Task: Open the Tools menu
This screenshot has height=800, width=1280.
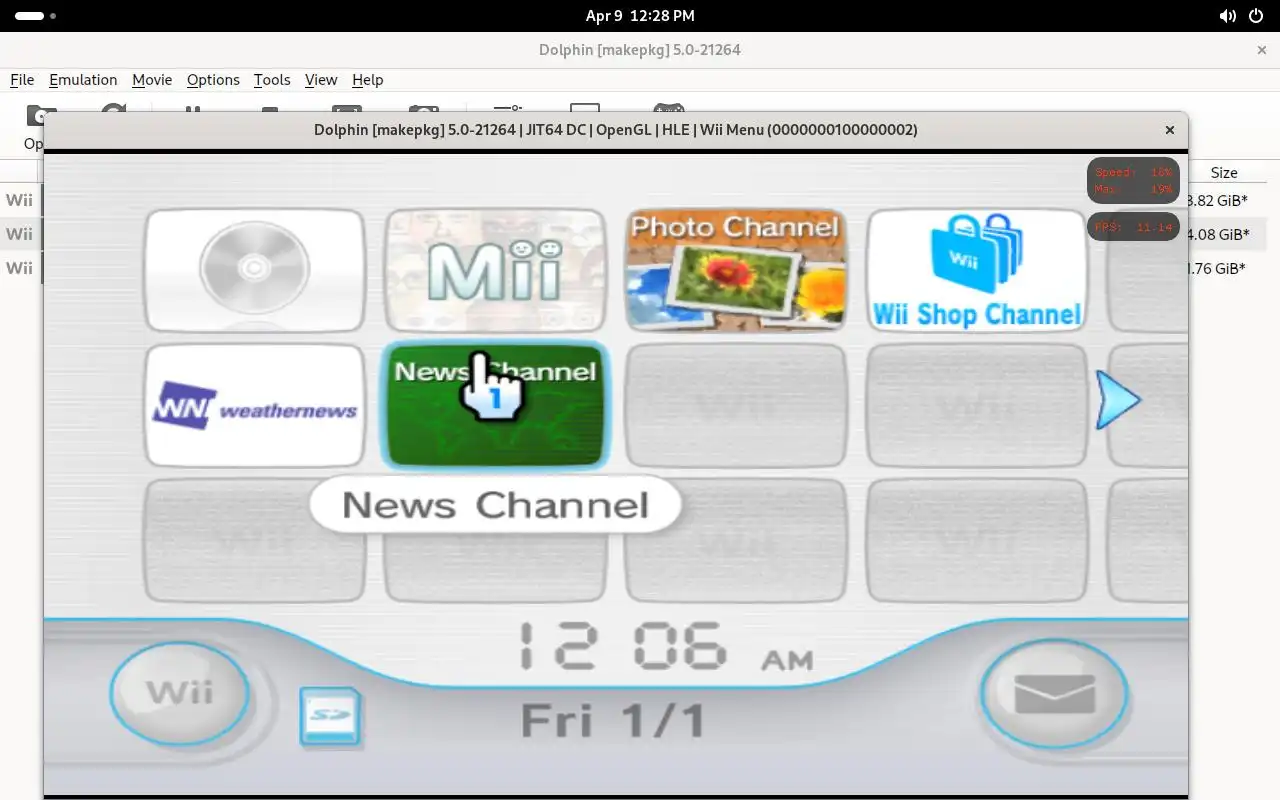Action: [x=272, y=80]
